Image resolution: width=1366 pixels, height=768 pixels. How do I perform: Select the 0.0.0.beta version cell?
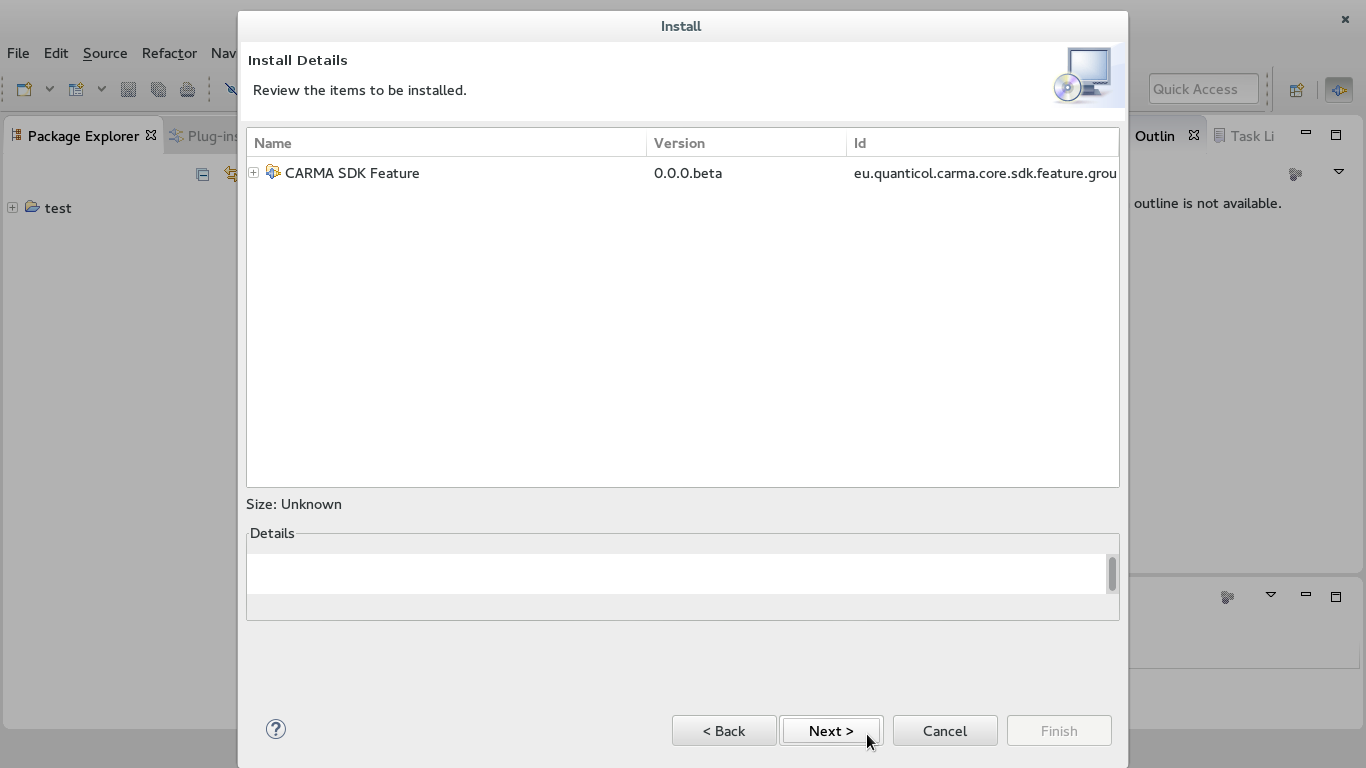688,173
